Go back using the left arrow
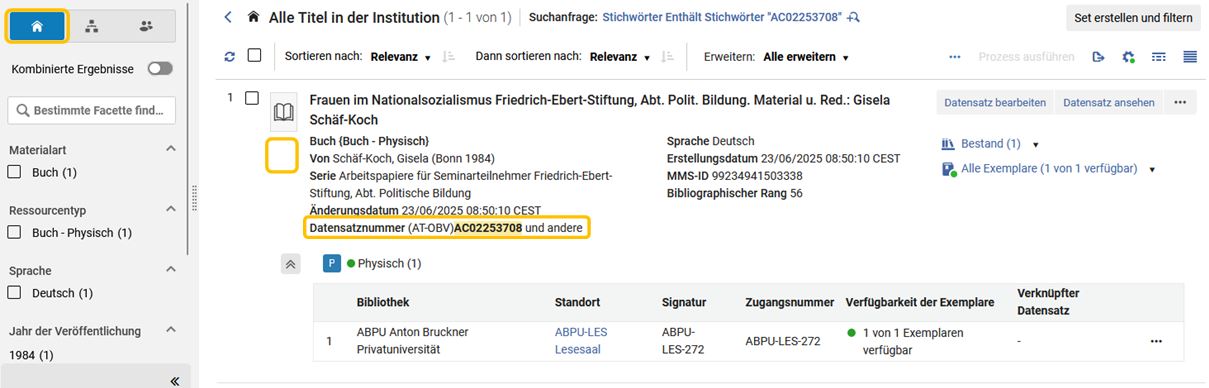 click(228, 17)
